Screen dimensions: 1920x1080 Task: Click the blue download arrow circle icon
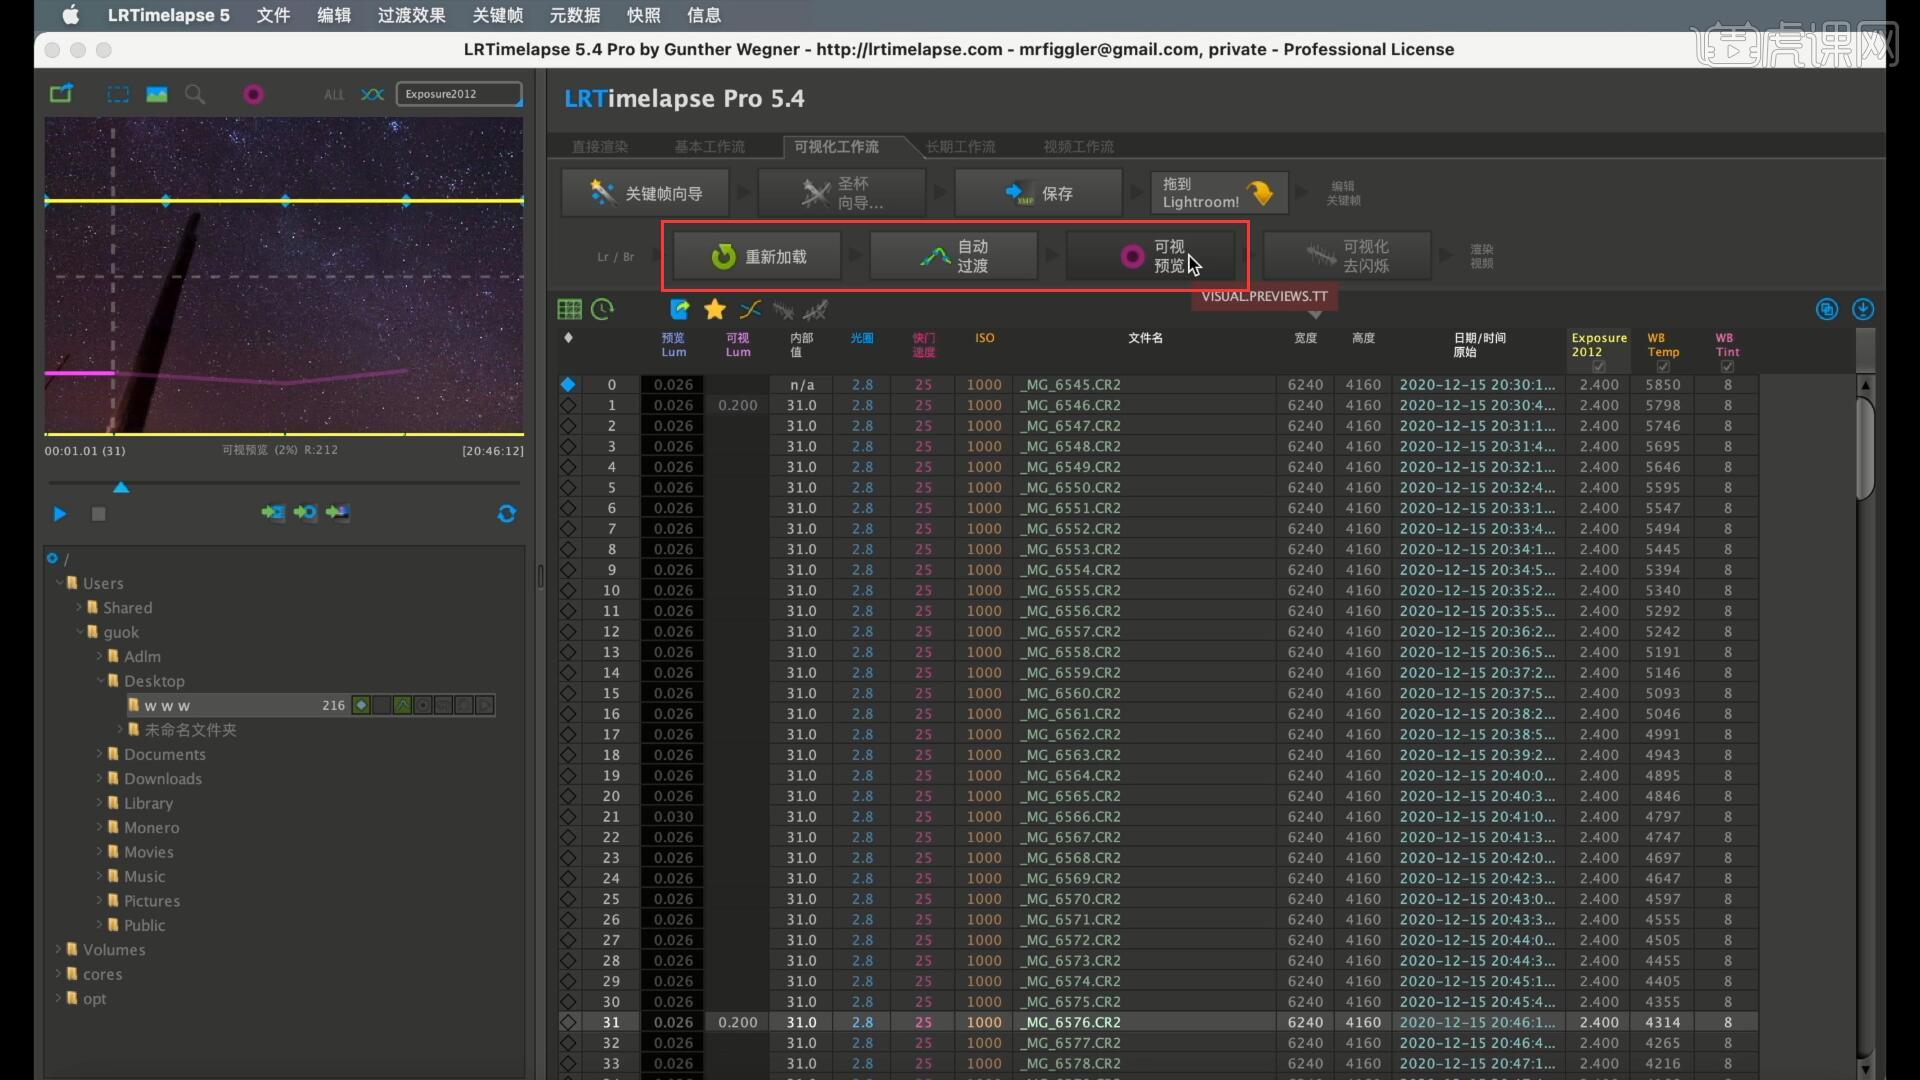[1862, 309]
